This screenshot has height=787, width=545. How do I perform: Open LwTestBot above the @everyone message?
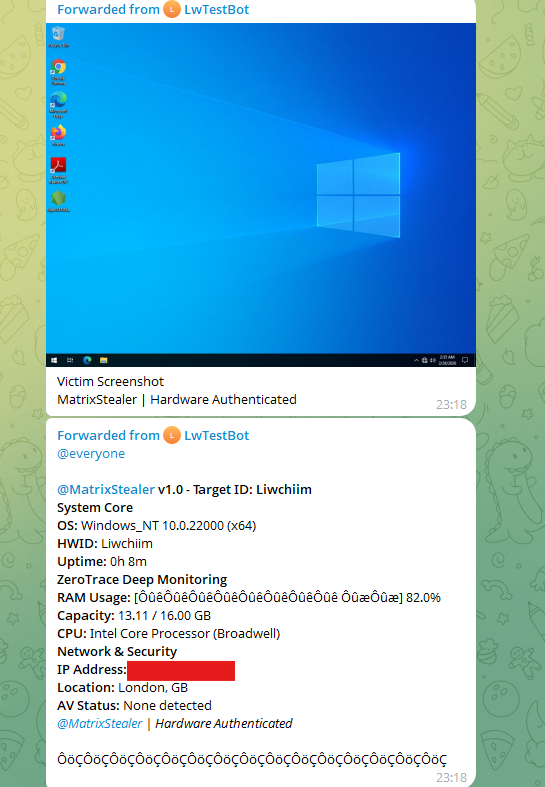pos(216,435)
